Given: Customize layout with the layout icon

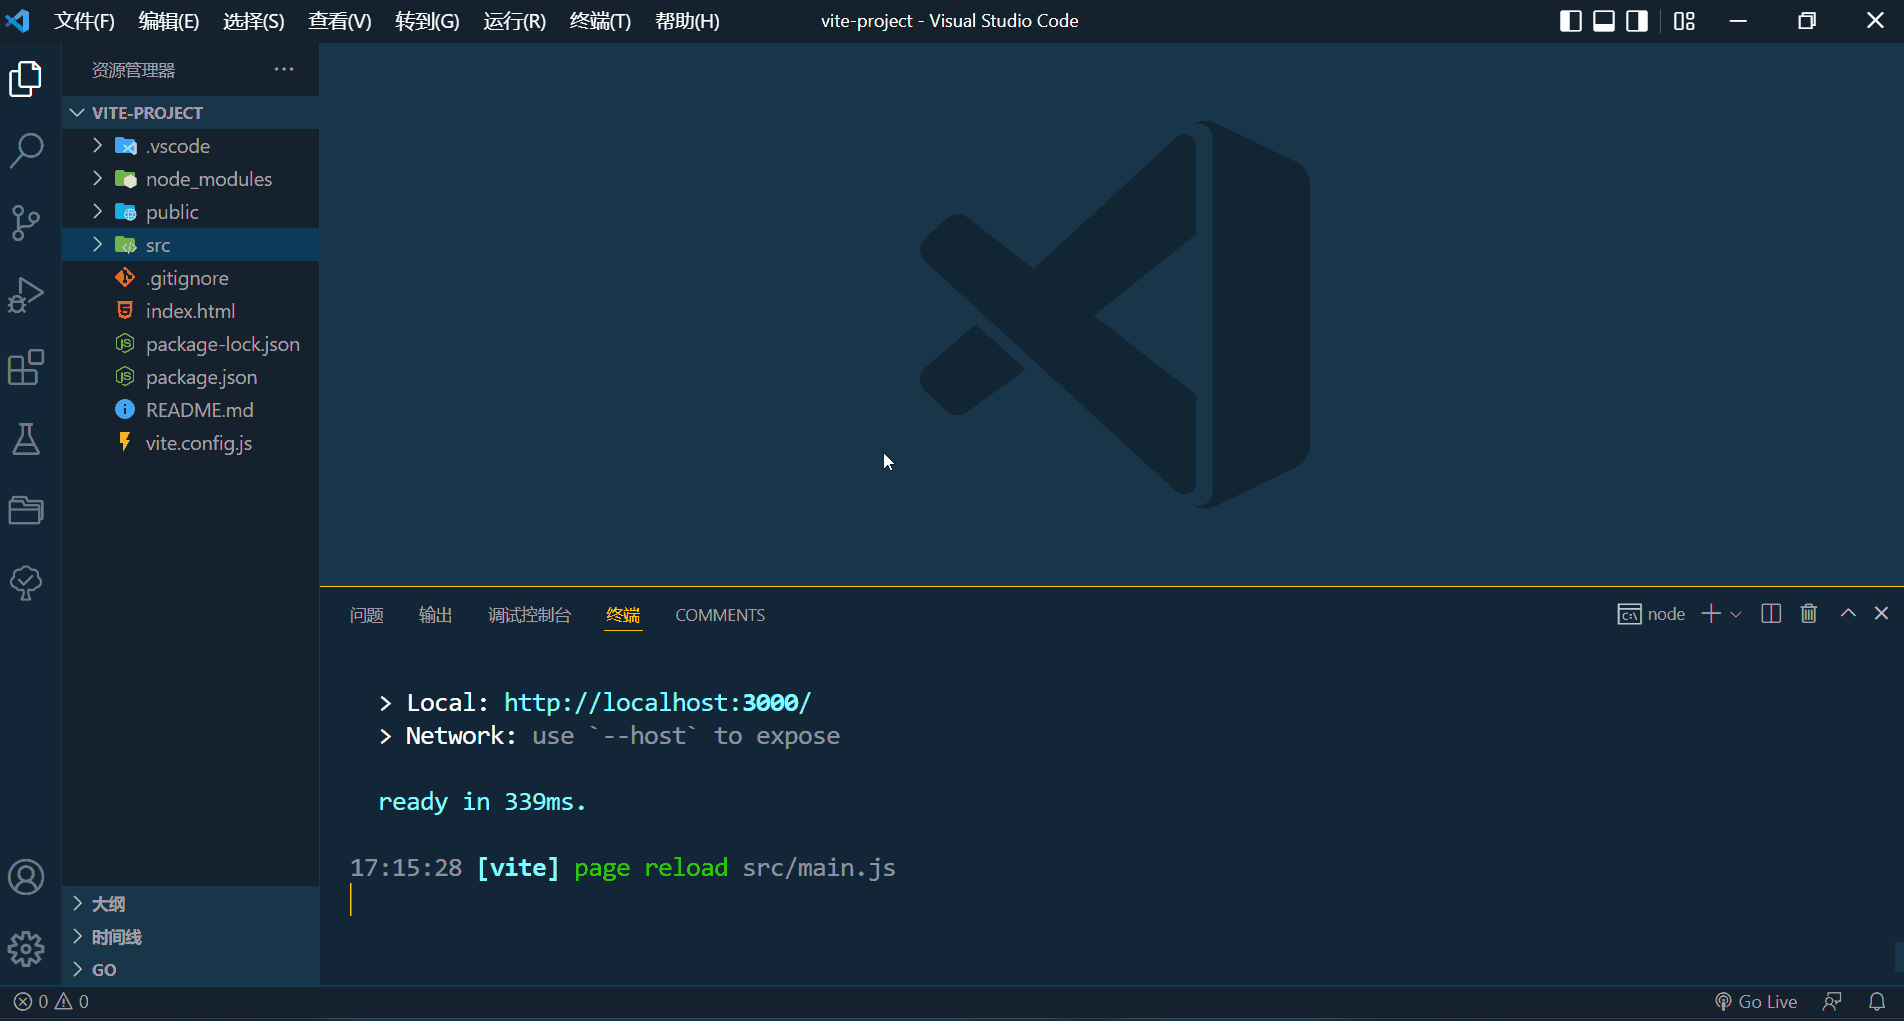Looking at the screenshot, I should point(1684,21).
